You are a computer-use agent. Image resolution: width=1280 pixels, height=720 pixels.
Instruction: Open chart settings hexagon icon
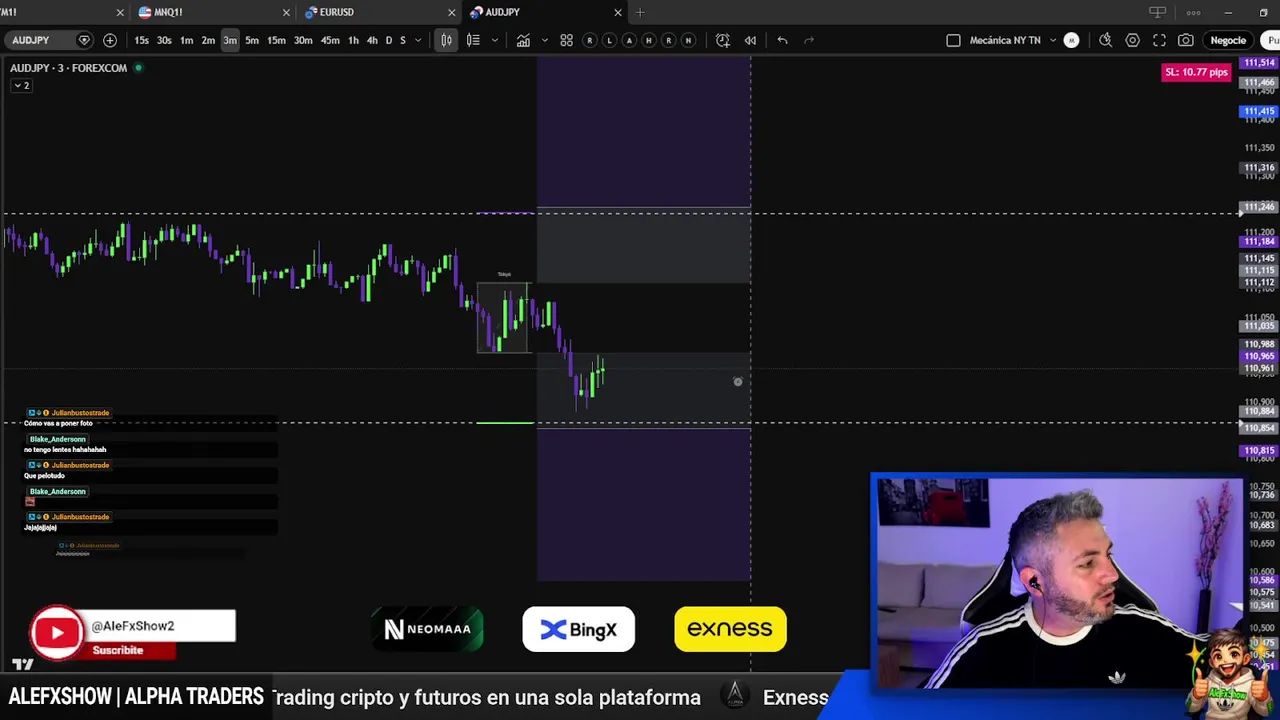[1132, 40]
